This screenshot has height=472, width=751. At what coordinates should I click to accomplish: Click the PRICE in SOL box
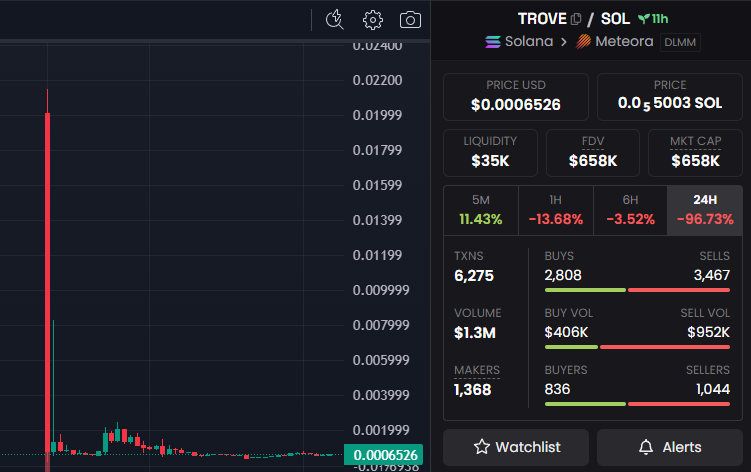click(670, 96)
